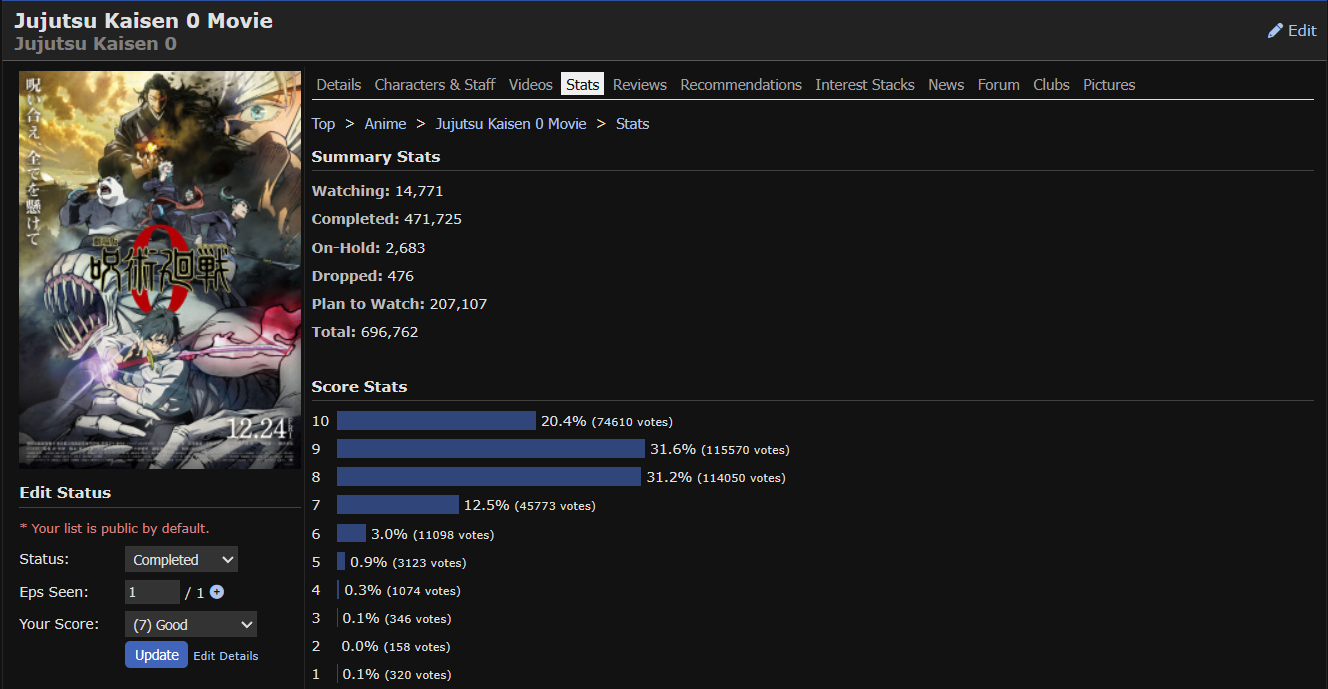Image resolution: width=1328 pixels, height=689 pixels.
Task: Open the Interest Stacks tab
Action: click(x=865, y=85)
